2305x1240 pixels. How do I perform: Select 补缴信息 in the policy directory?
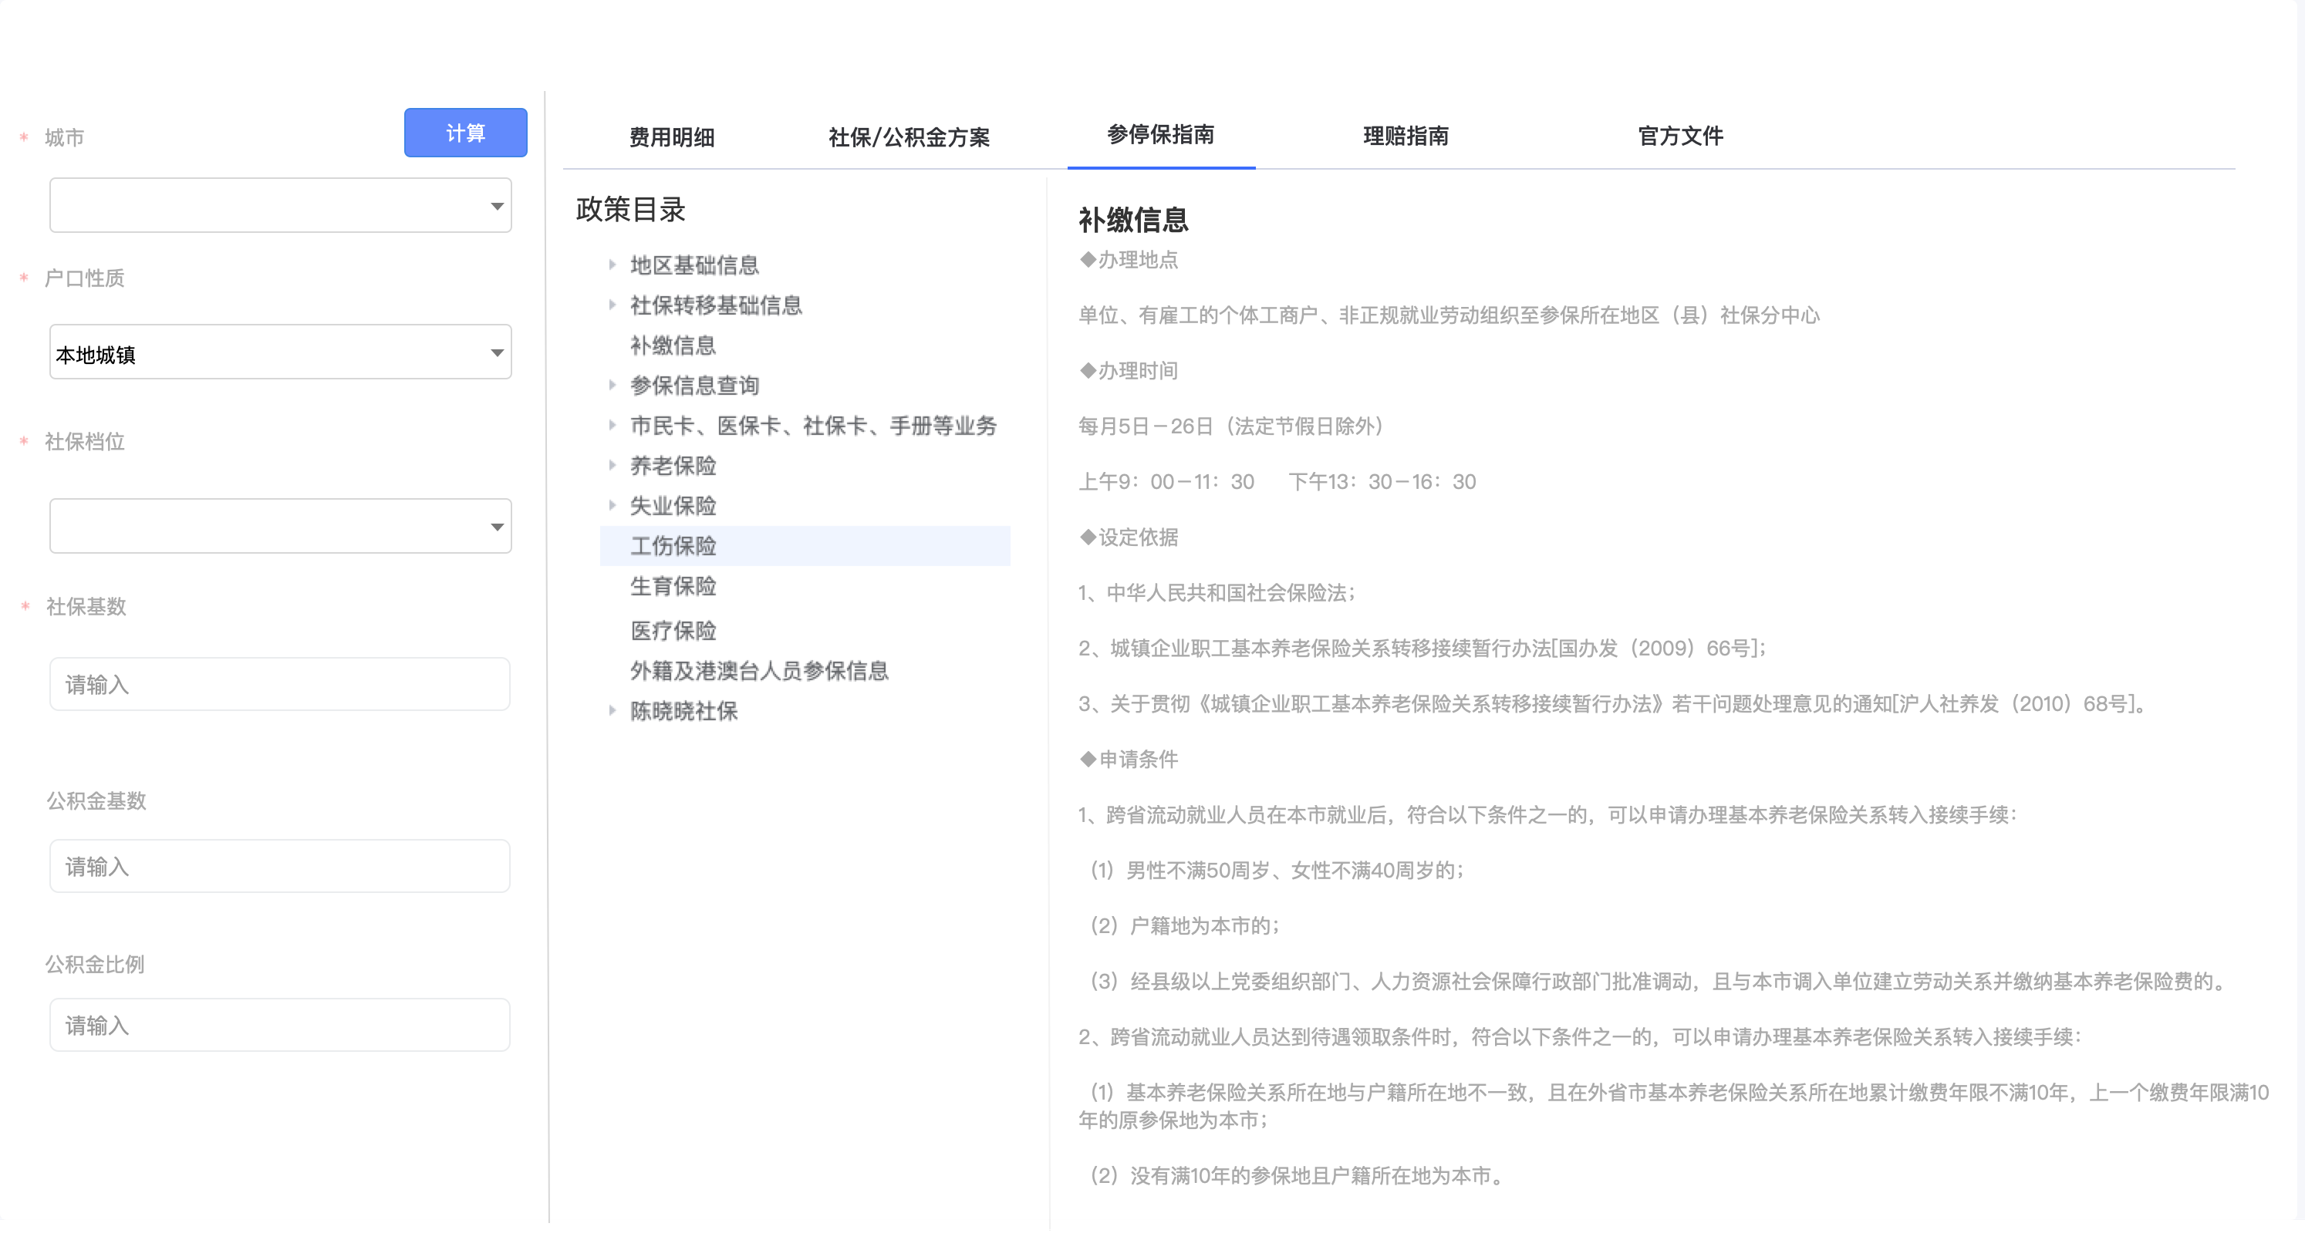coord(673,346)
